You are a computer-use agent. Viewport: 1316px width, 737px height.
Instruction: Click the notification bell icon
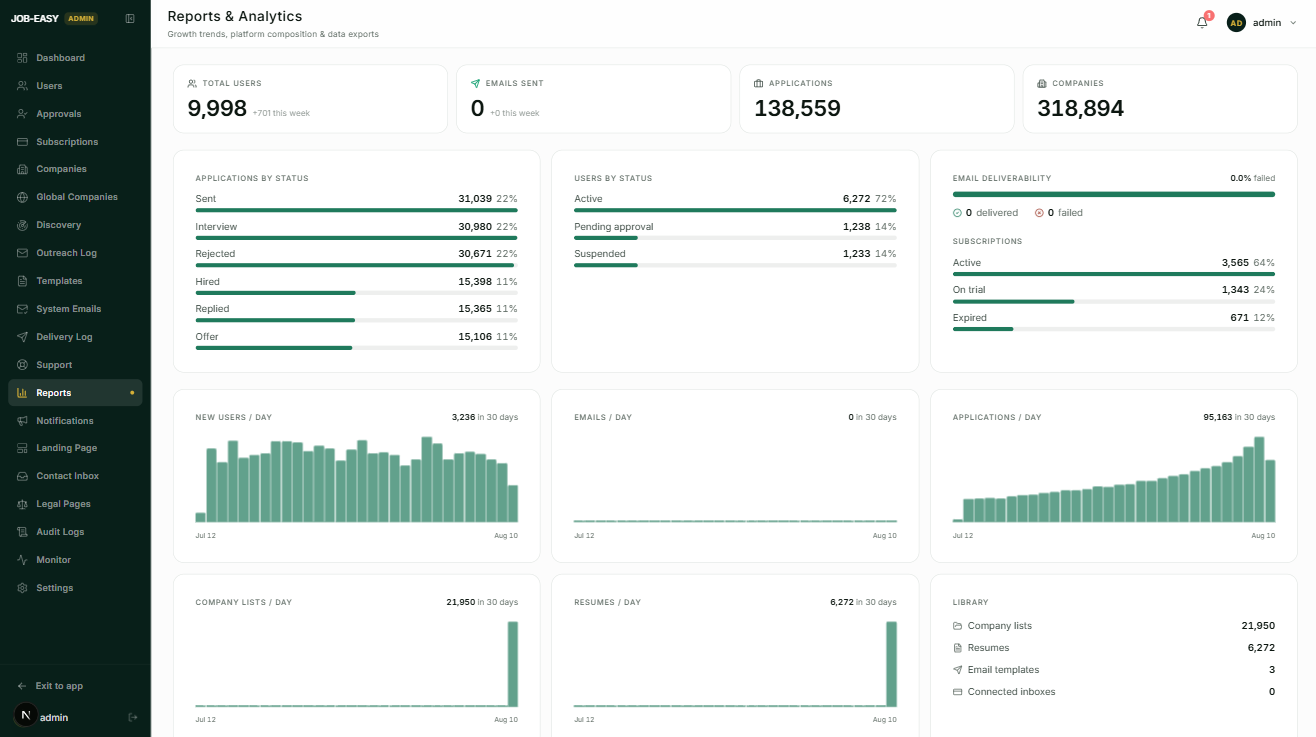[1202, 22]
